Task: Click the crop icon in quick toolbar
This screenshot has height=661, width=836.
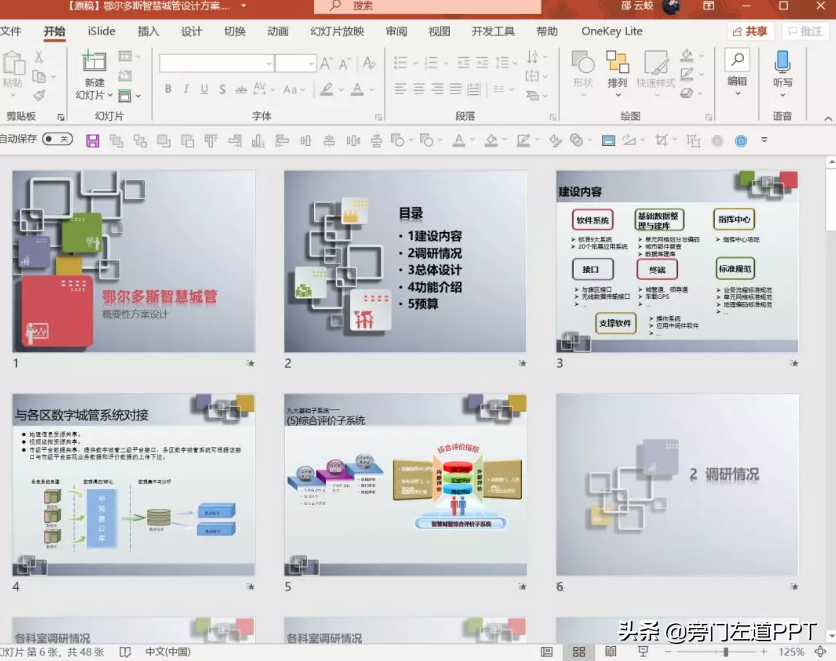Action: pos(662,140)
